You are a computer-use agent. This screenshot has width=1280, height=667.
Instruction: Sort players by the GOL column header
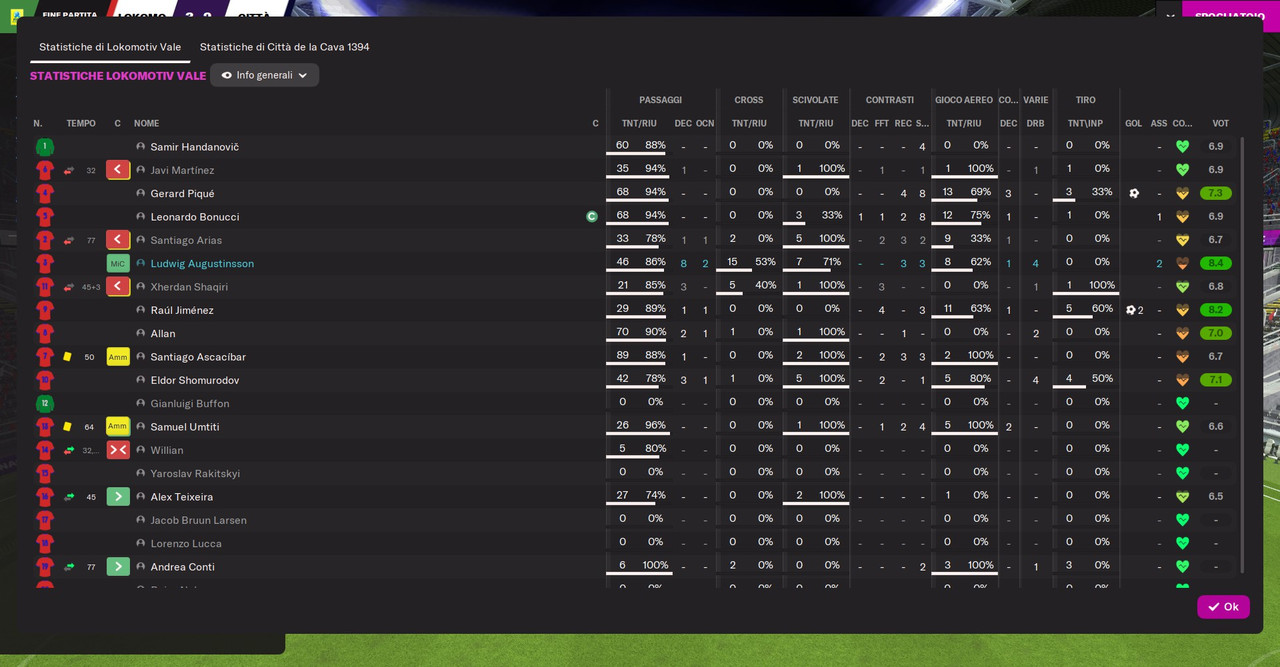click(x=1133, y=124)
